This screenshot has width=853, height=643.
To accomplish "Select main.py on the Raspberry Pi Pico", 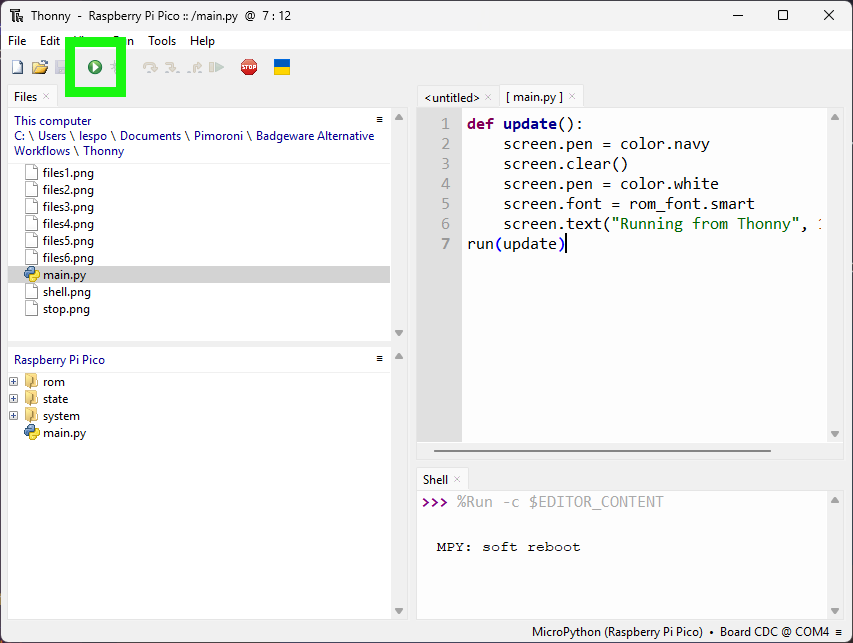I will [x=64, y=433].
